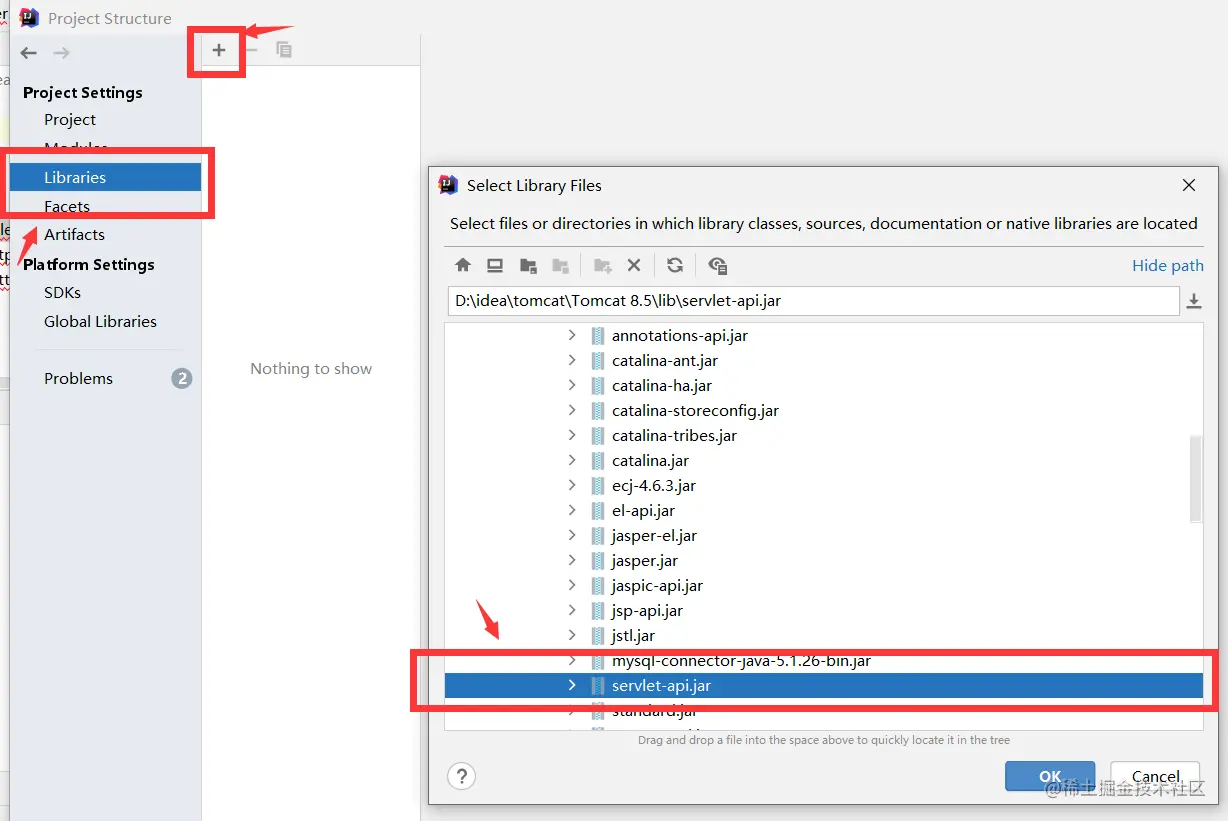Click the Hide path link
The height and width of the screenshot is (821, 1228).
point(1167,265)
